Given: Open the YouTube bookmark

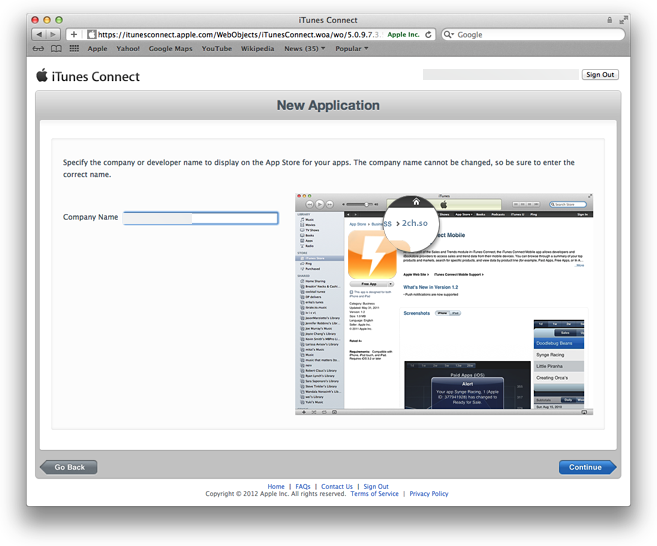Looking at the screenshot, I should click(x=217, y=49).
